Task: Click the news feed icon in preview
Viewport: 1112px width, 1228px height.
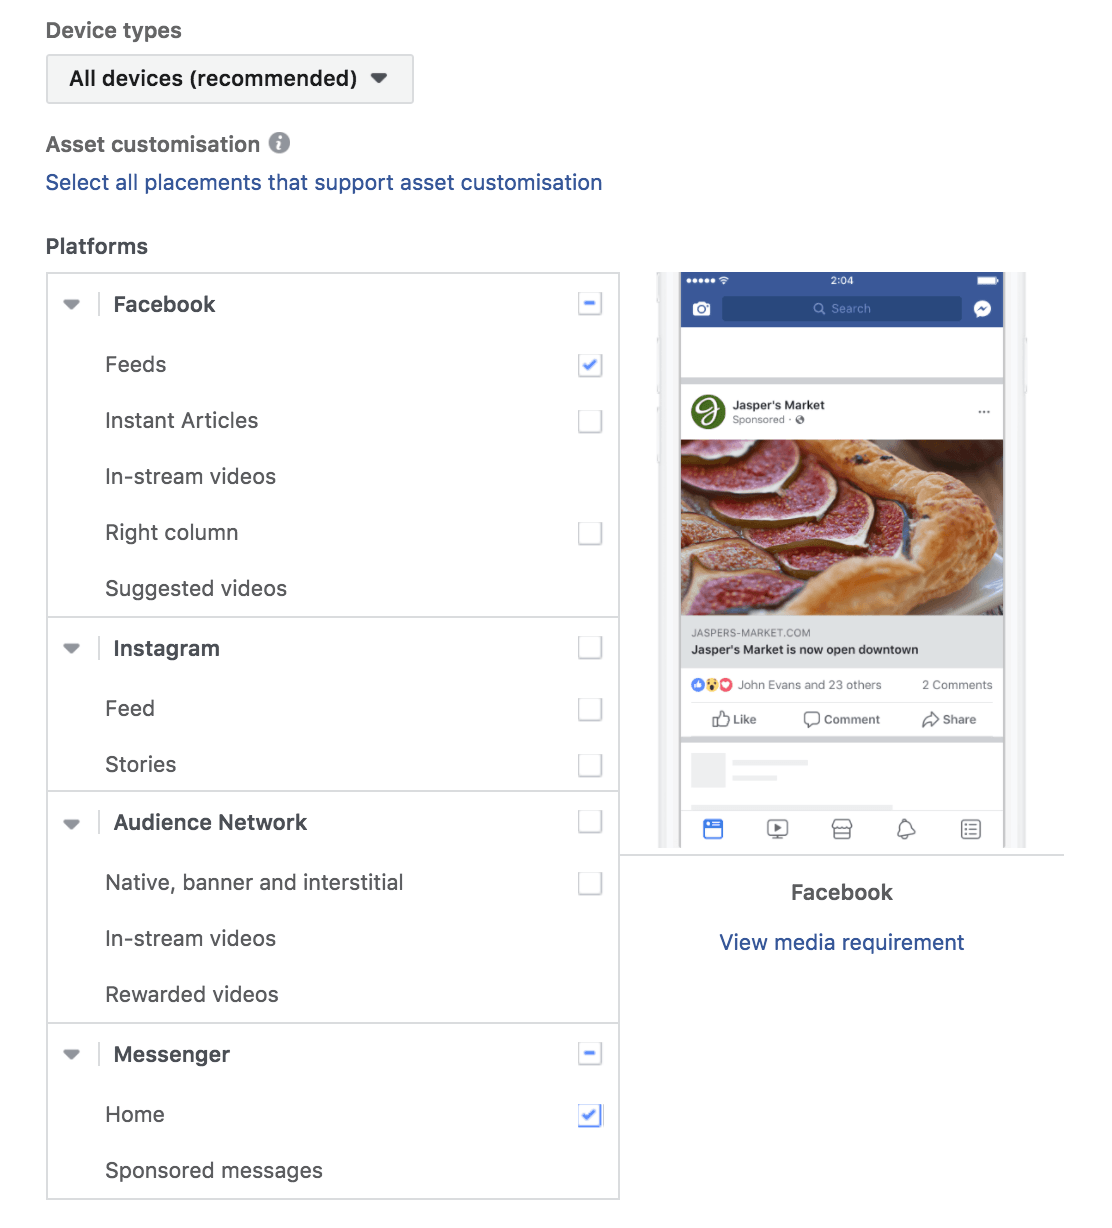Action: coord(713,829)
